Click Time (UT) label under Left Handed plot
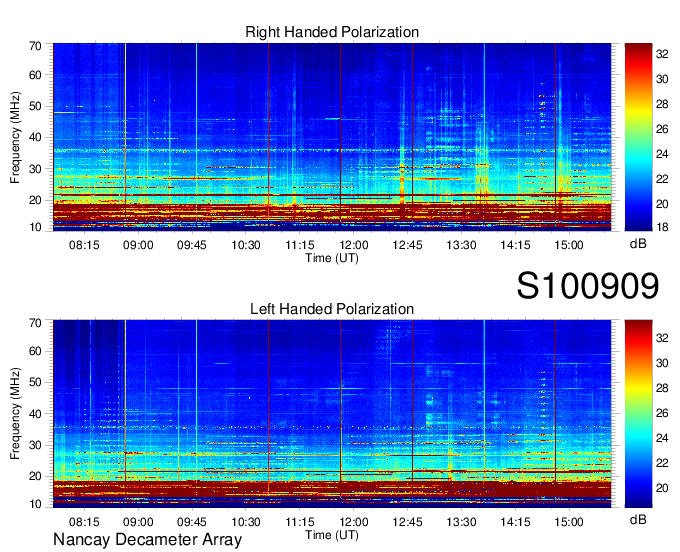Image resolution: width=680 pixels, height=552 pixels. (332, 535)
